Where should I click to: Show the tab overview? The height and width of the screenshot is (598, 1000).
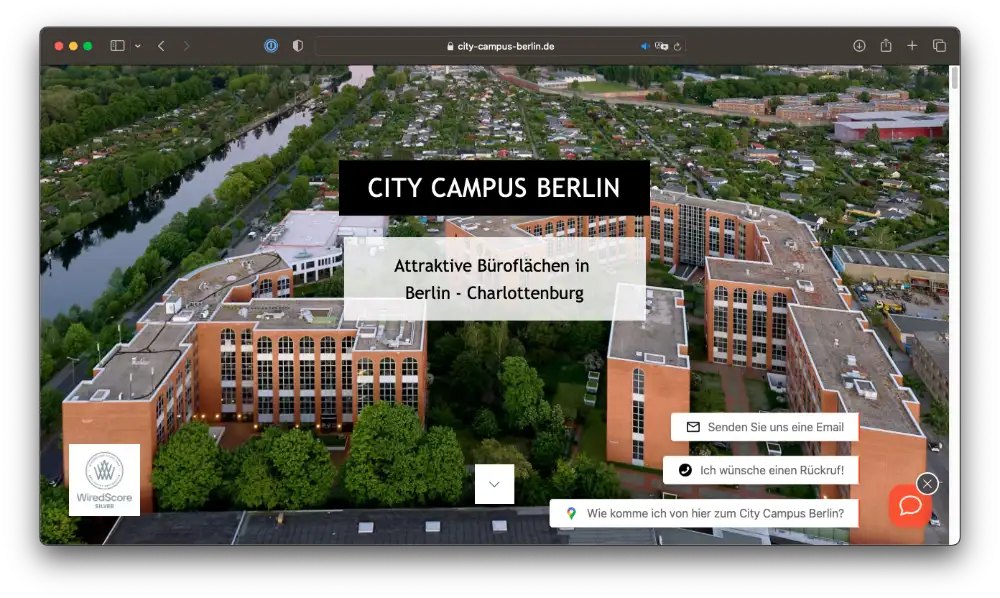pos(939,46)
